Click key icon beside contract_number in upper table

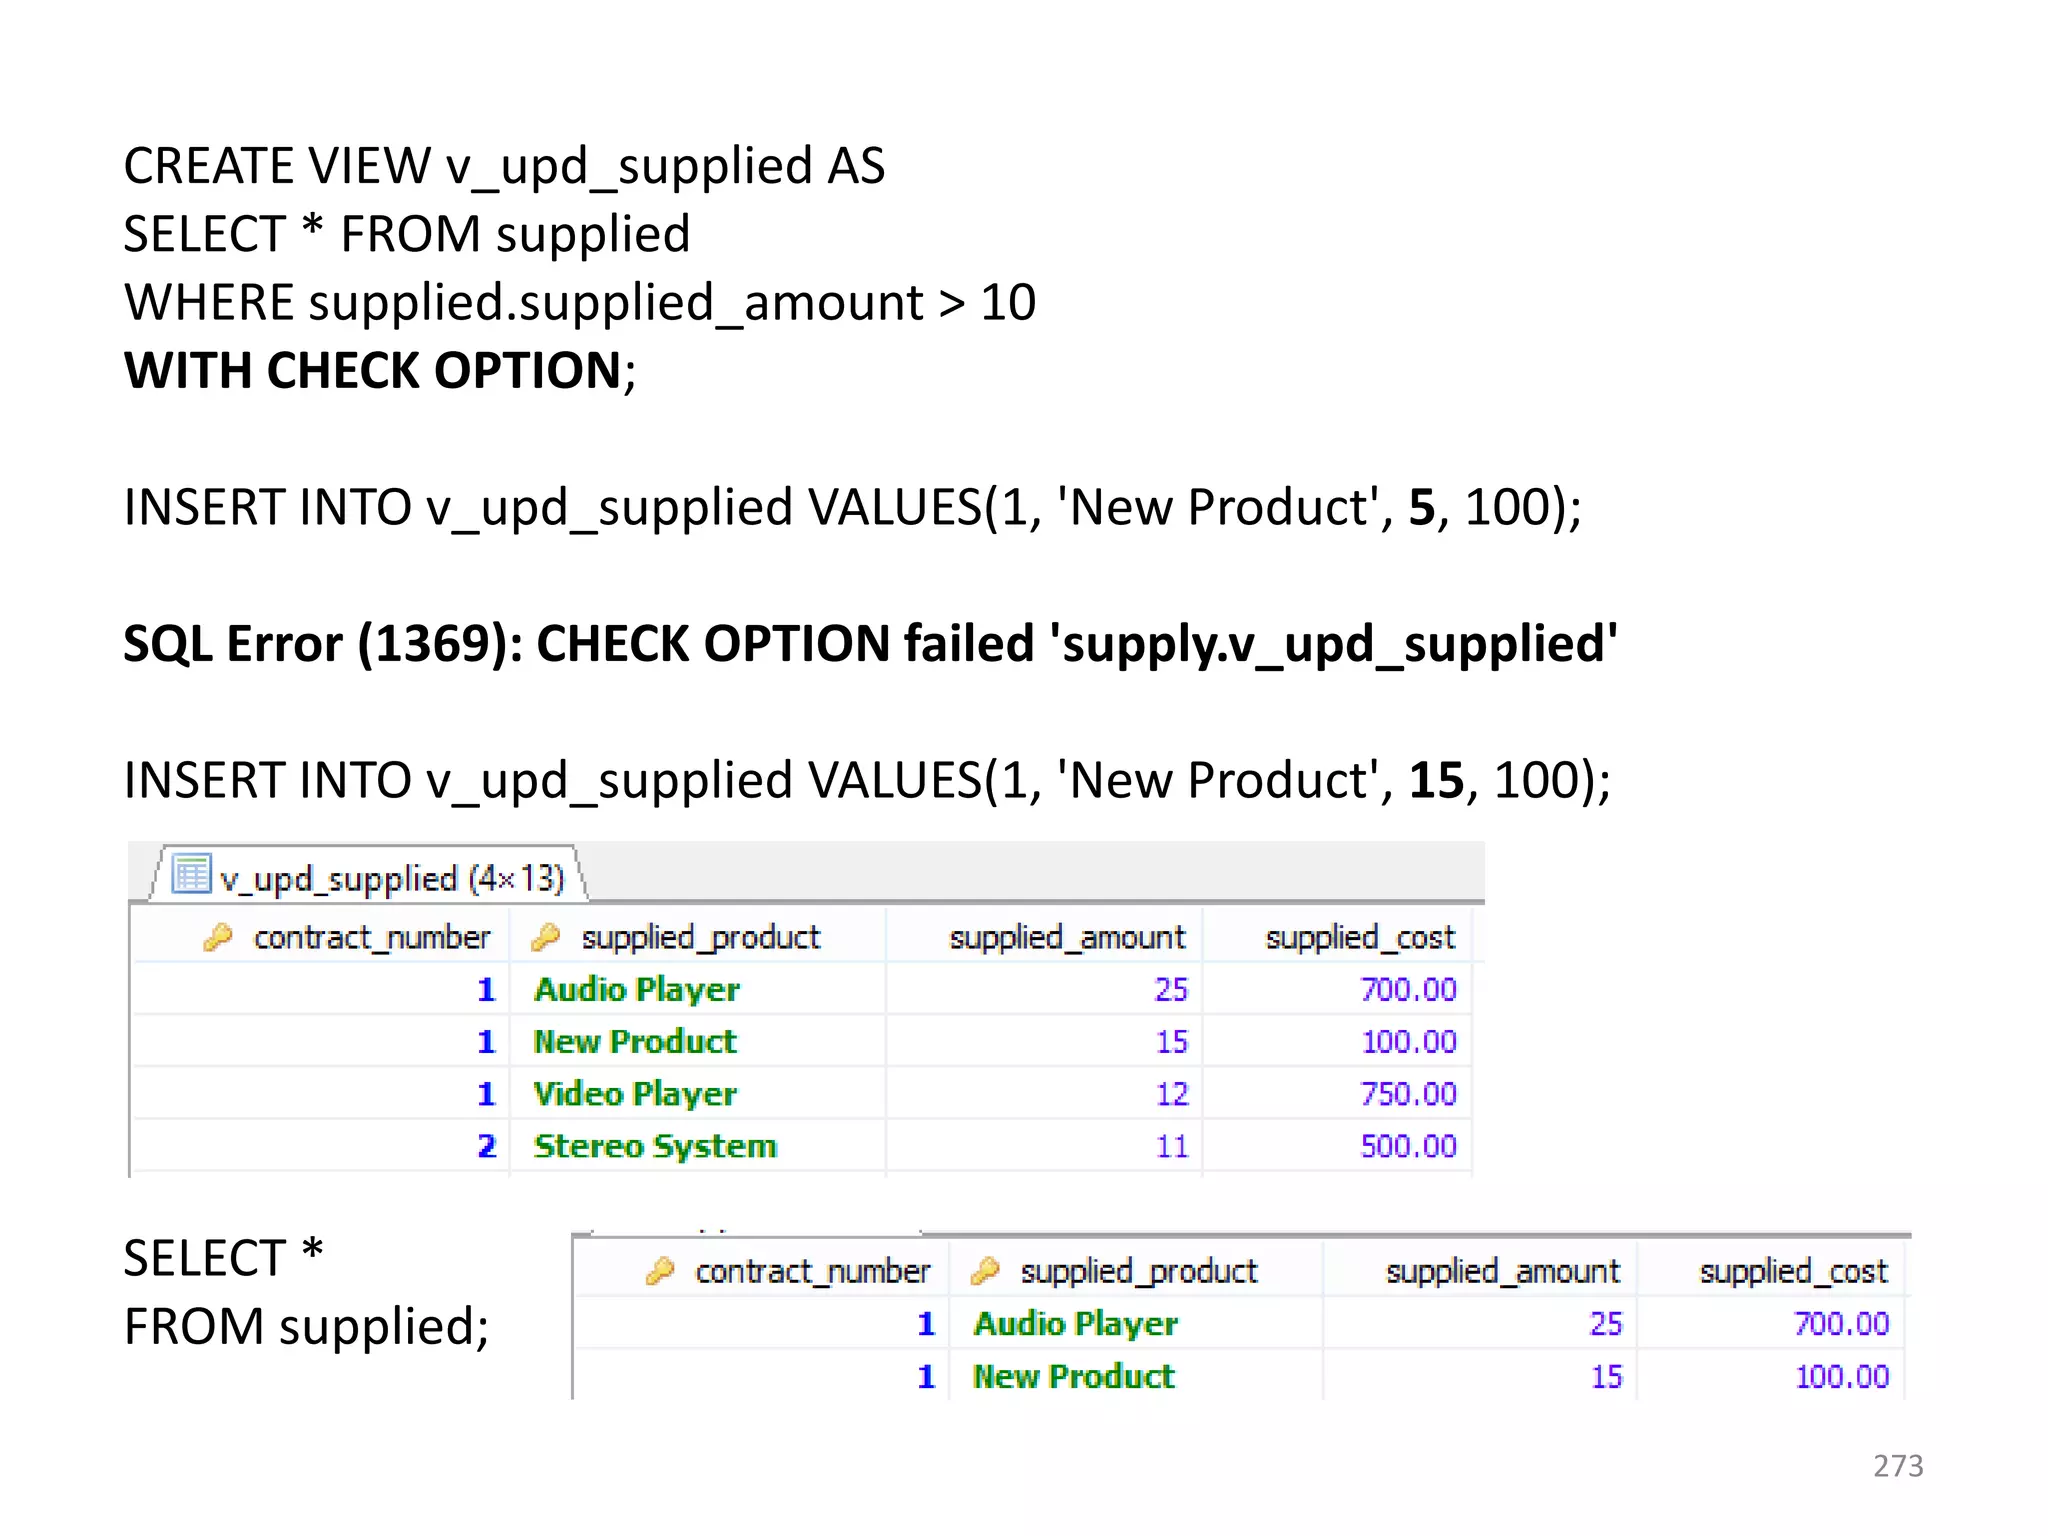pos(217,937)
